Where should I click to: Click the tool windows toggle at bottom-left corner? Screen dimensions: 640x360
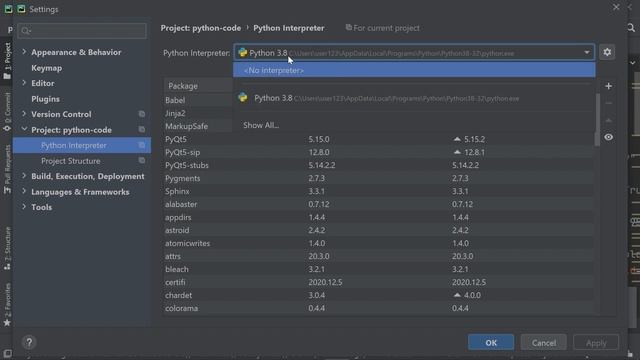coord(7,353)
